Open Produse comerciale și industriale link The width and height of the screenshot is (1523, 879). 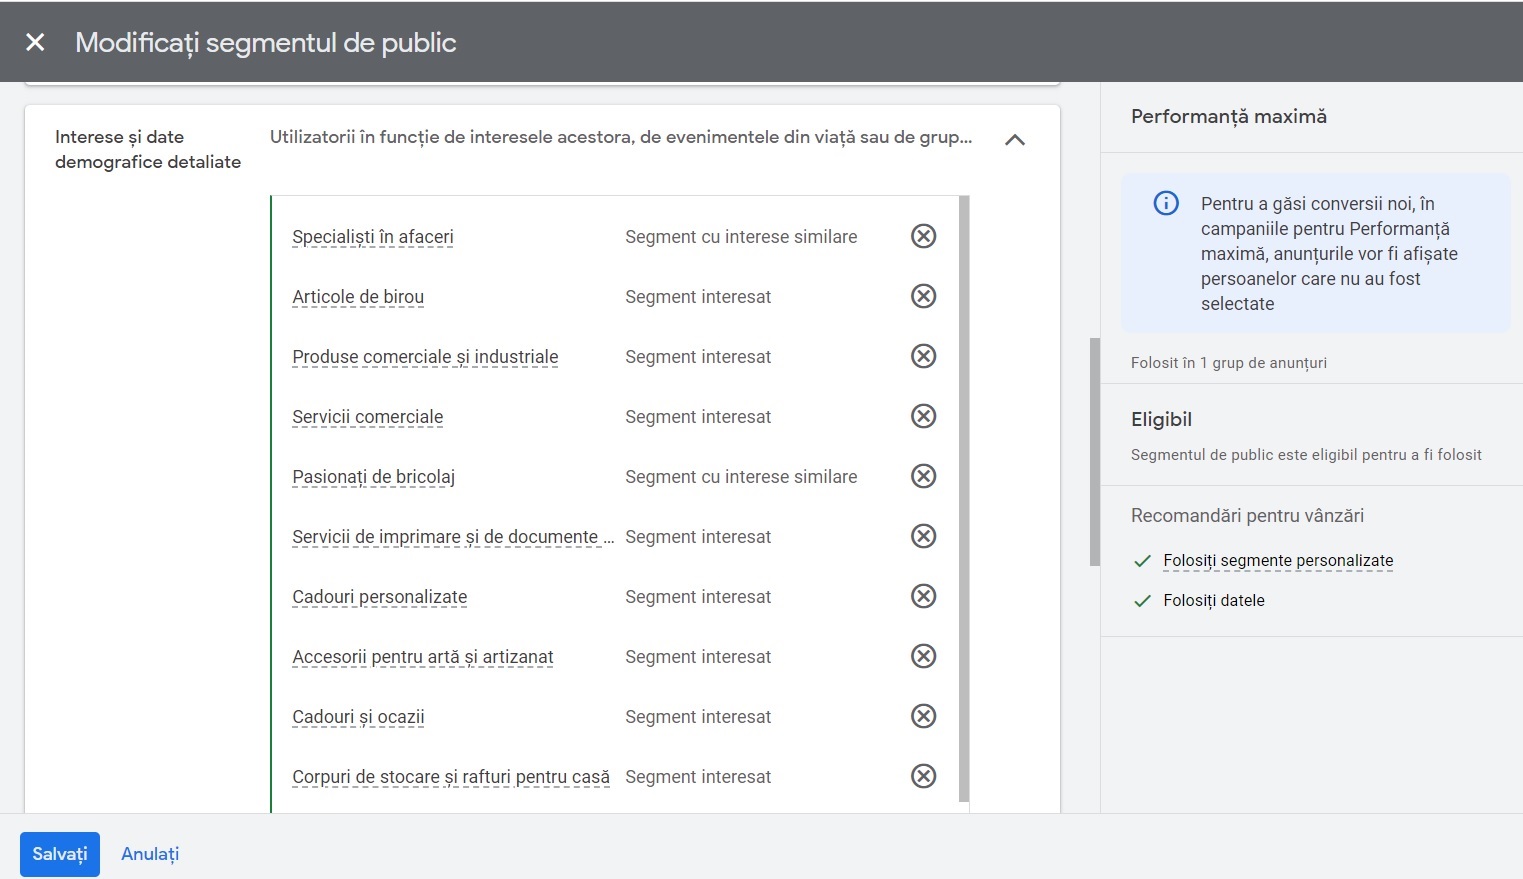point(425,357)
